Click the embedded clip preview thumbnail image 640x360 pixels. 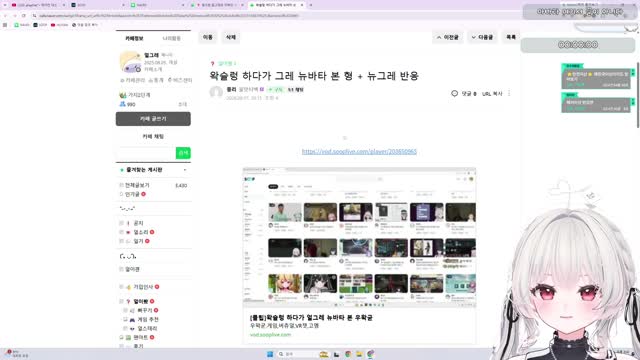click(359, 237)
